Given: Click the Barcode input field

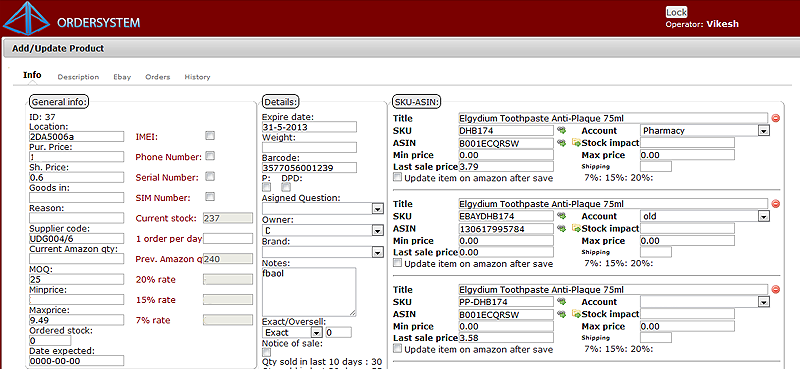Looking at the screenshot, I should pyautogui.click(x=309, y=167).
